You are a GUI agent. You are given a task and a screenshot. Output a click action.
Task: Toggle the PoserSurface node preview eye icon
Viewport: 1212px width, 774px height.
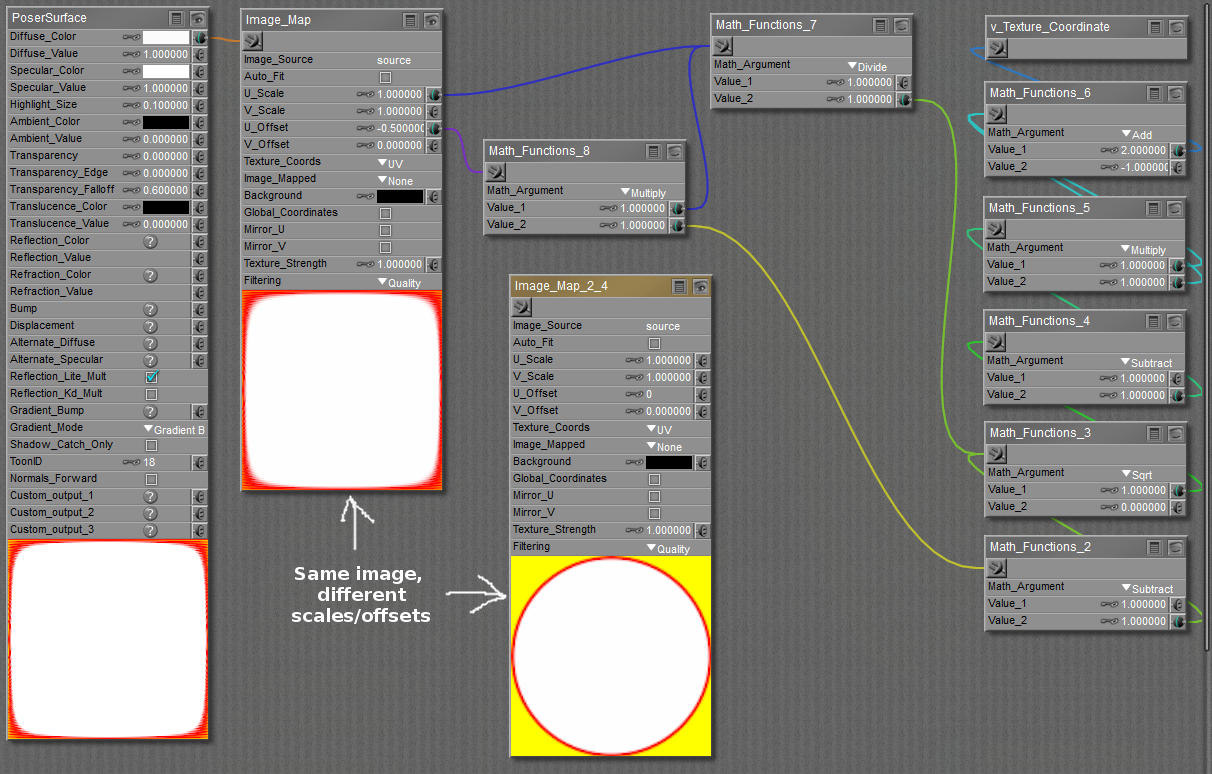198,18
